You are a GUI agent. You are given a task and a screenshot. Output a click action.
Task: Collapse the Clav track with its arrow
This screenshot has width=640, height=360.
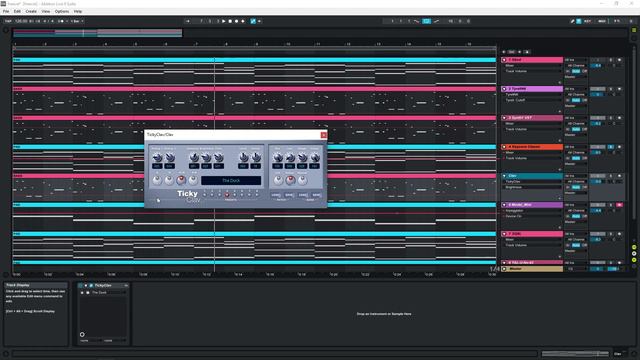[x=504, y=176]
